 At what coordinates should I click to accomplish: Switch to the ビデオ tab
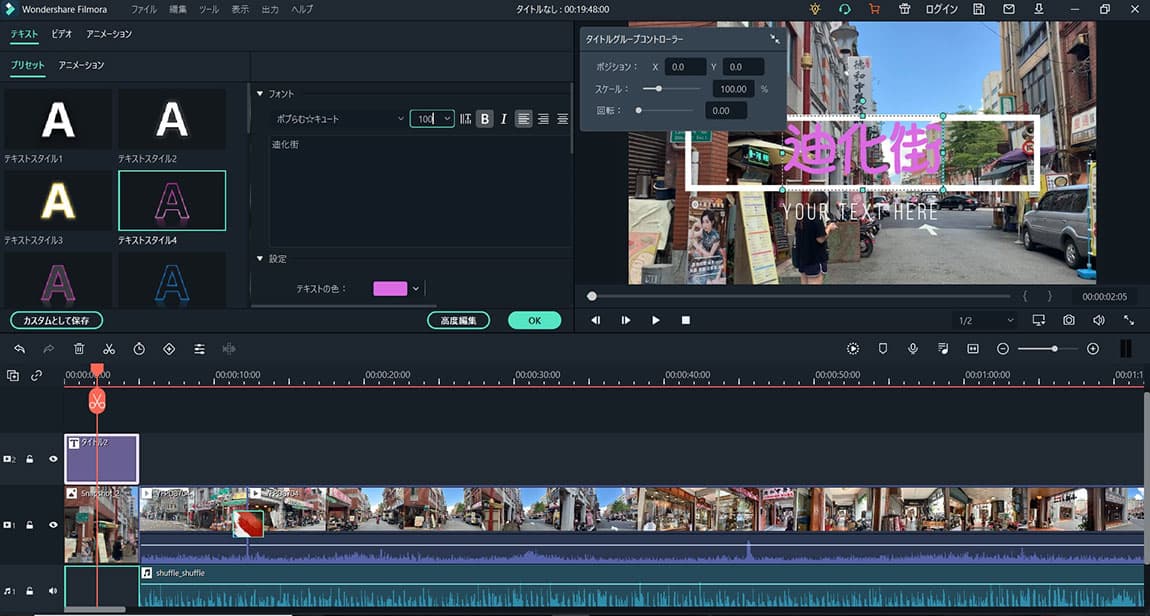(62, 34)
